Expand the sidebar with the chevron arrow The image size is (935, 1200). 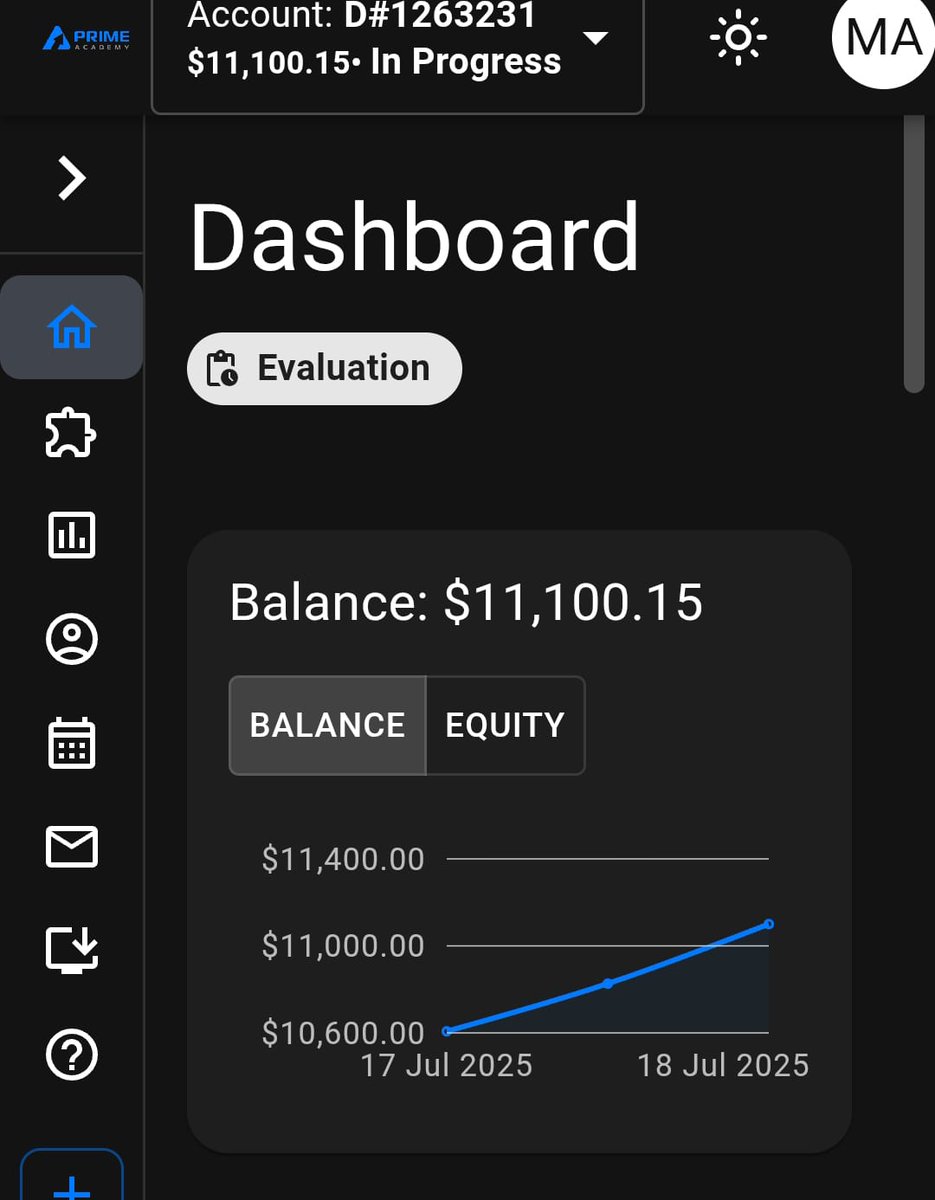point(71,180)
